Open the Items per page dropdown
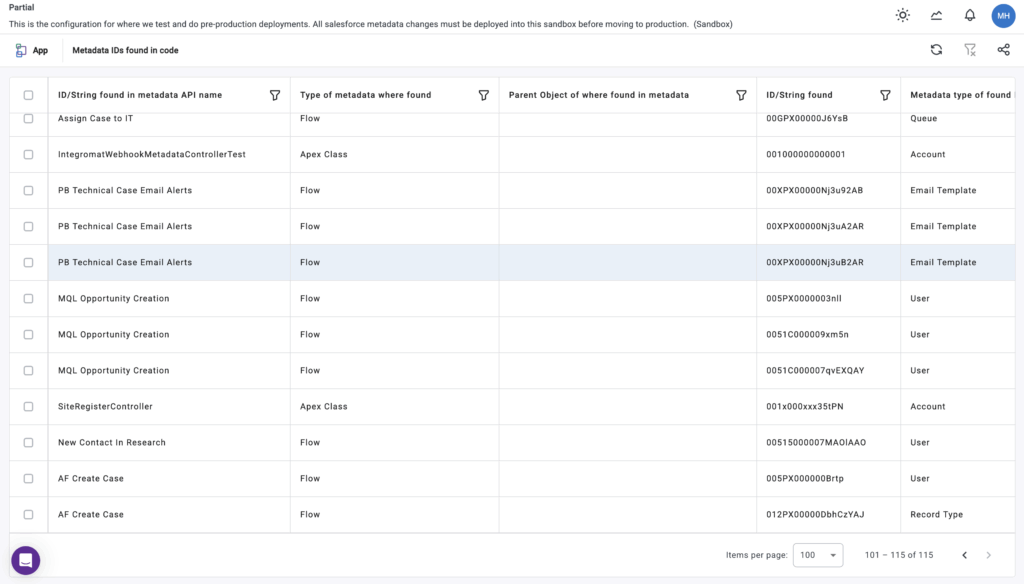The width and height of the screenshot is (1024, 584). point(817,555)
